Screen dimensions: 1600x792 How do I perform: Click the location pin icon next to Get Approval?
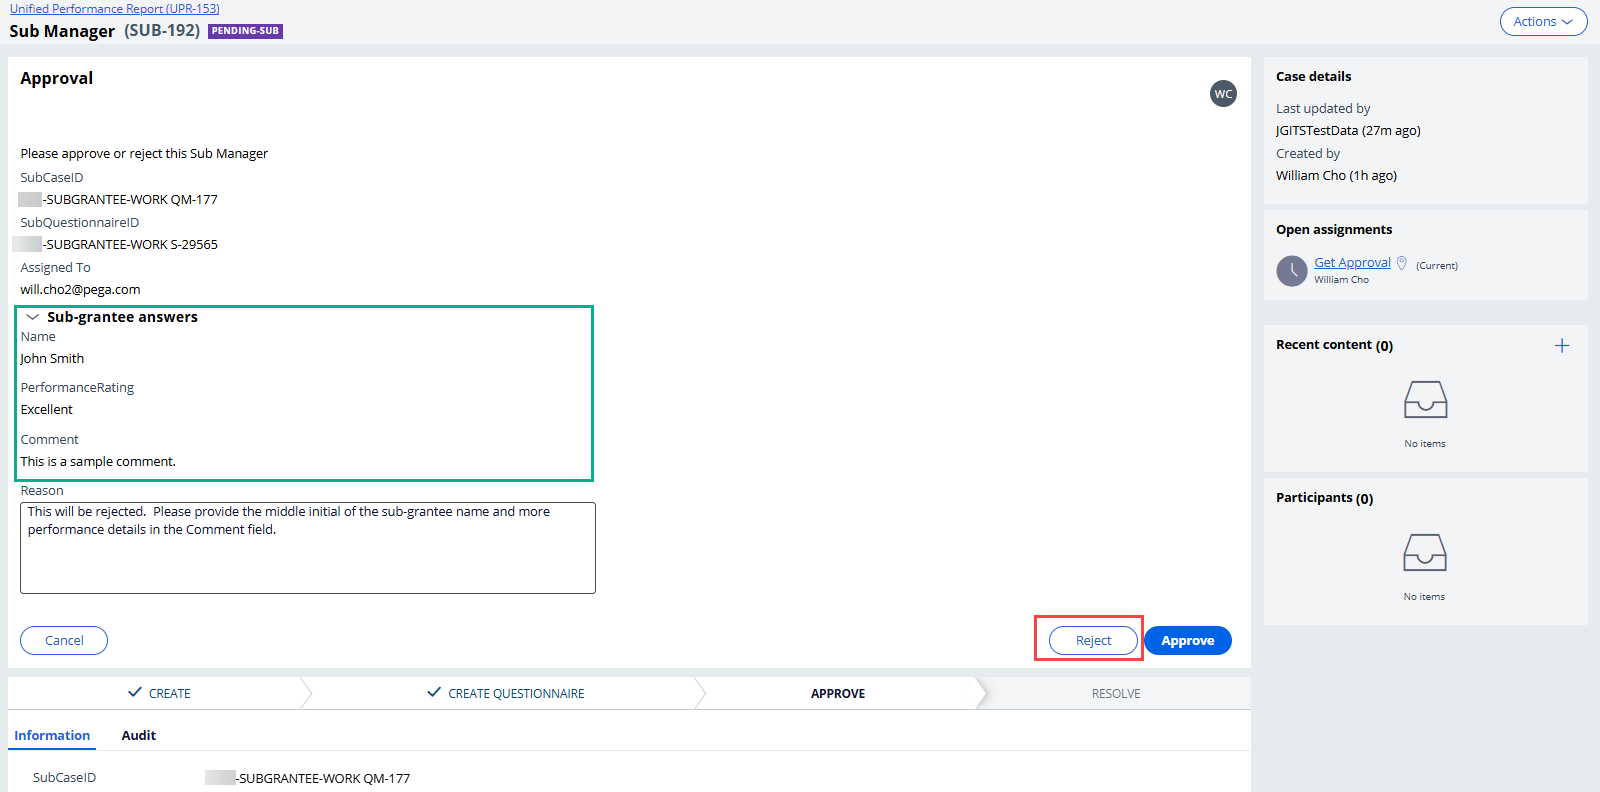click(x=1402, y=263)
